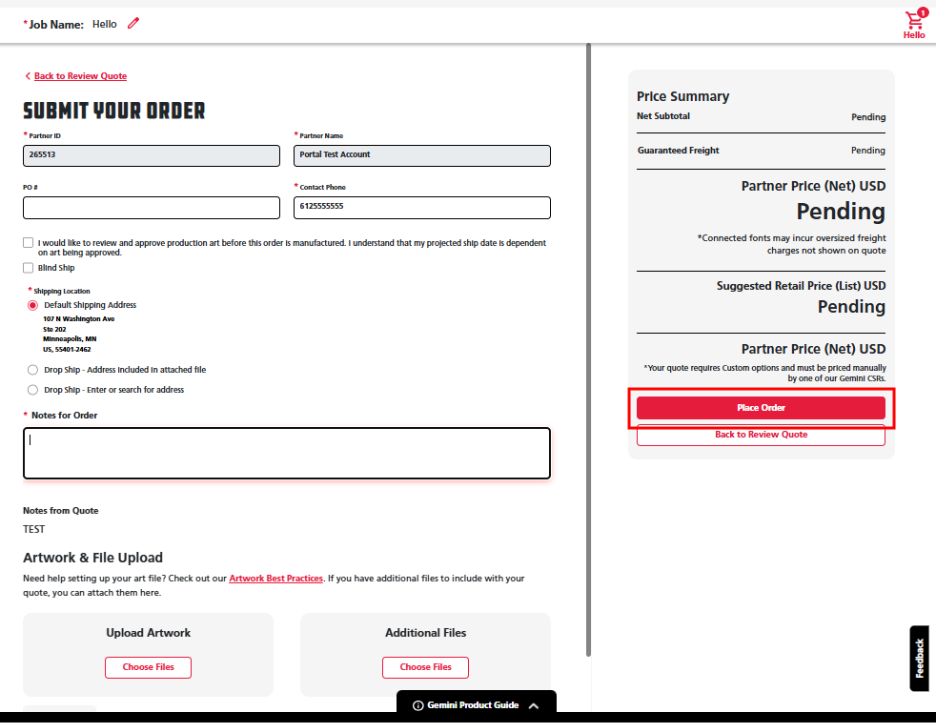Choose Drop Ship enter or search address
The width and height of the screenshot is (936, 723).
tap(33, 390)
